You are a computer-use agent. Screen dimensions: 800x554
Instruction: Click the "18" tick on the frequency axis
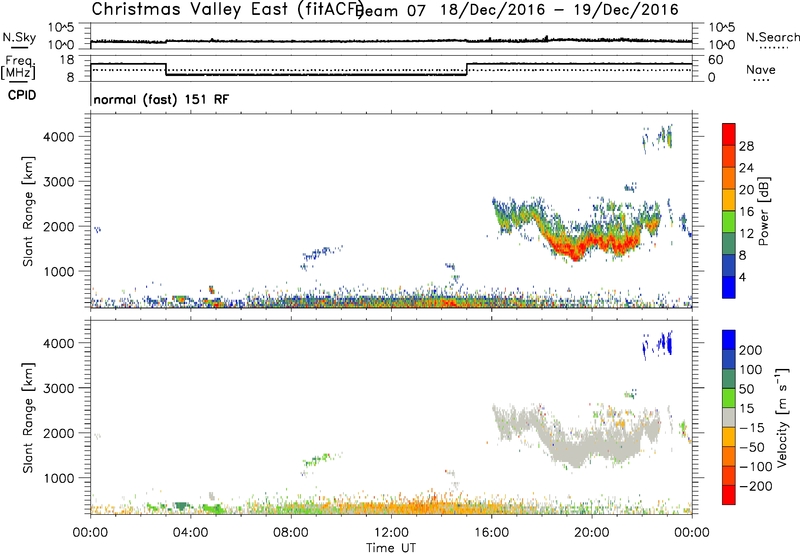point(67,60)
